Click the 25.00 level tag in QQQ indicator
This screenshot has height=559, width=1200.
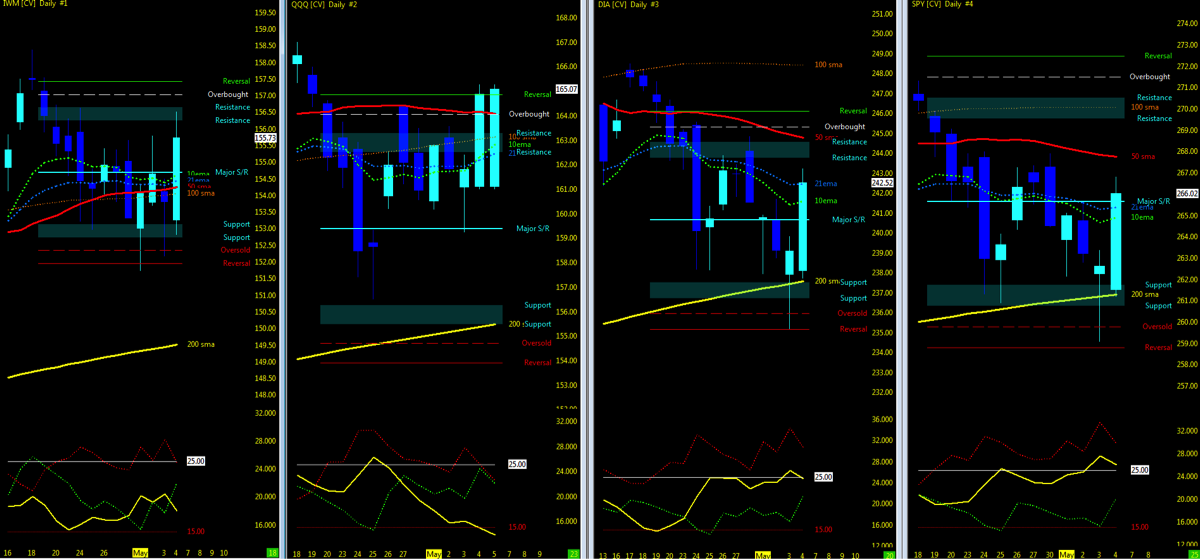click(x=517, y=464)
